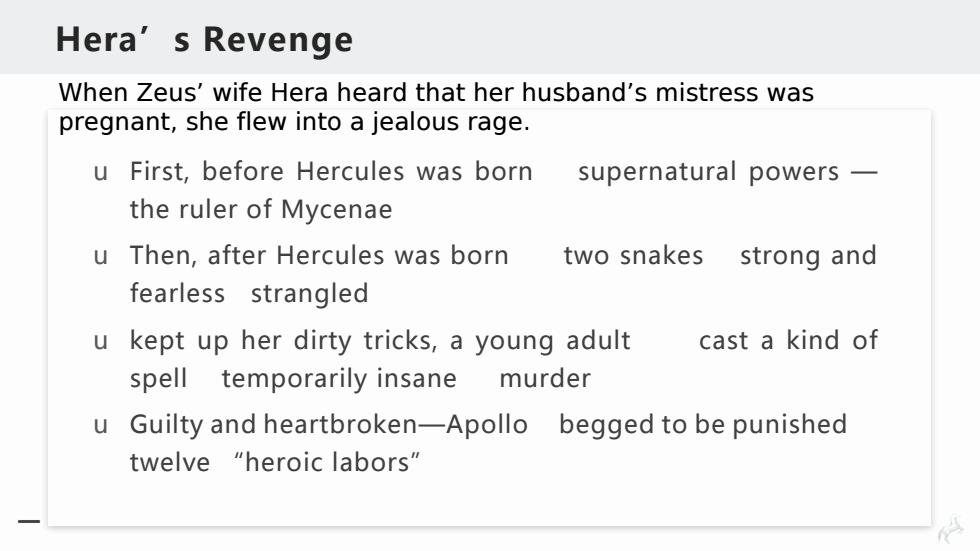
Task: Click the bullet before 'First, before Hercules'
Action: 101,172
